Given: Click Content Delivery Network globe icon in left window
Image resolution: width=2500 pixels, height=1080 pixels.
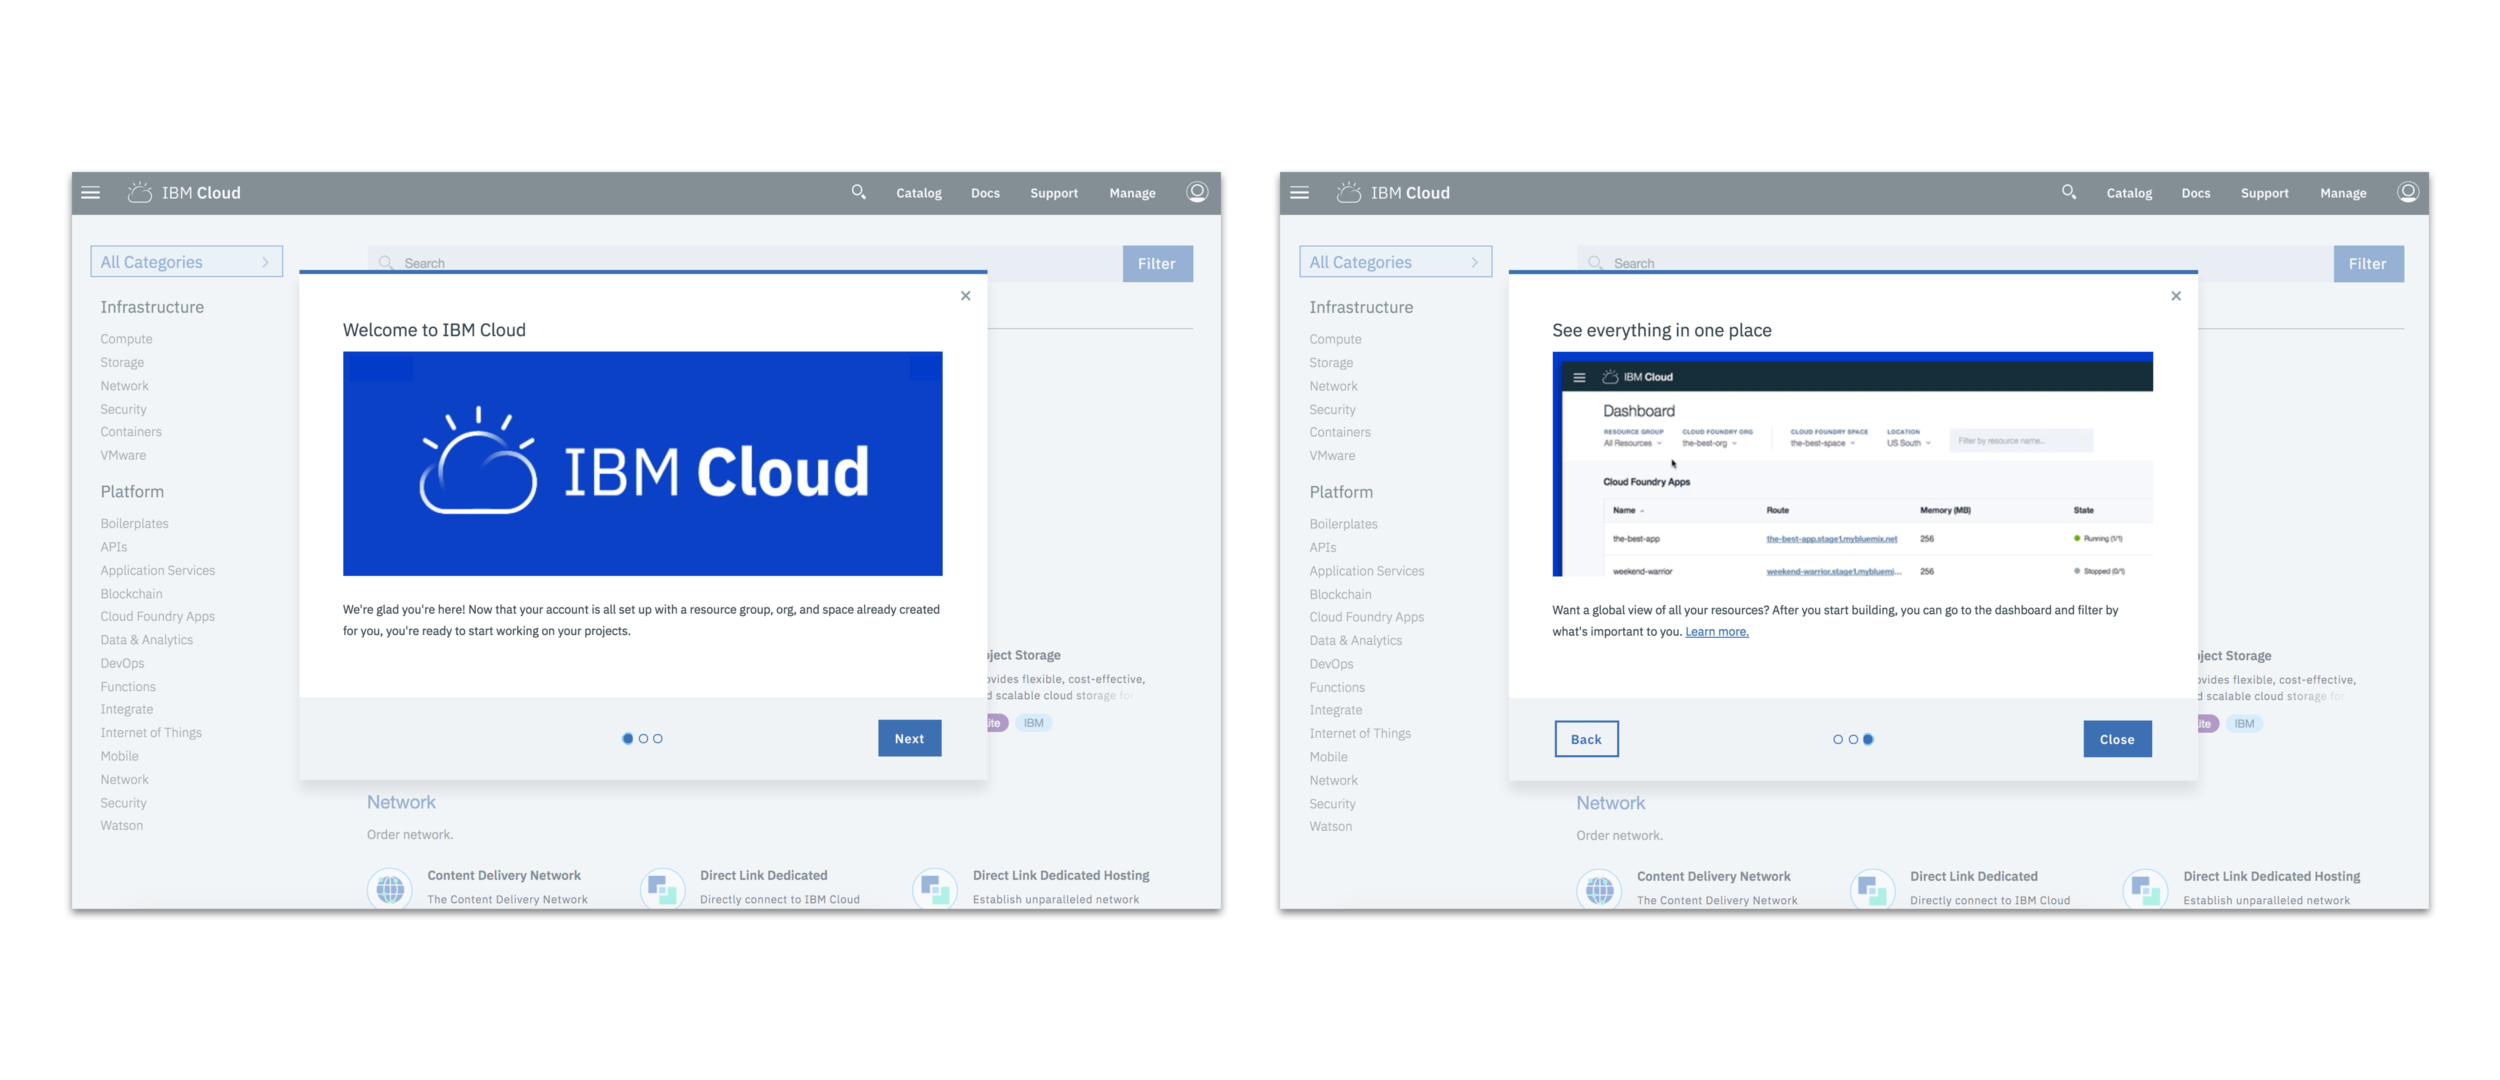Looking at the screenshot, I should click(391, 888).
